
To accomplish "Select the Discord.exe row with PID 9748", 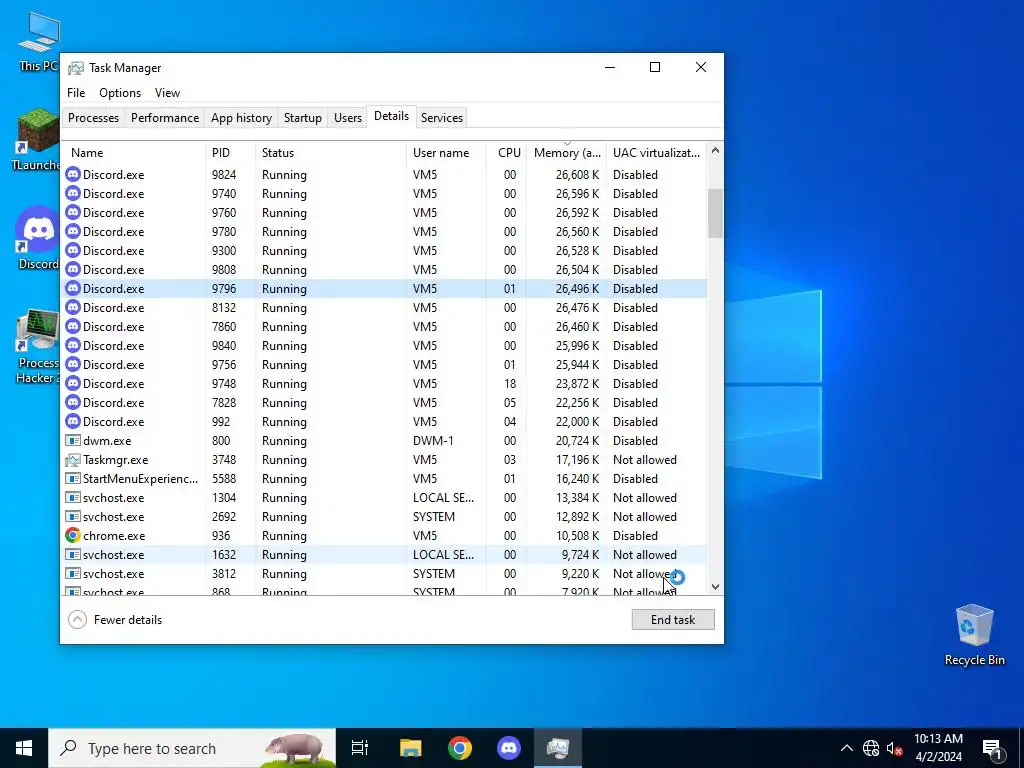I will pos(385,383).
